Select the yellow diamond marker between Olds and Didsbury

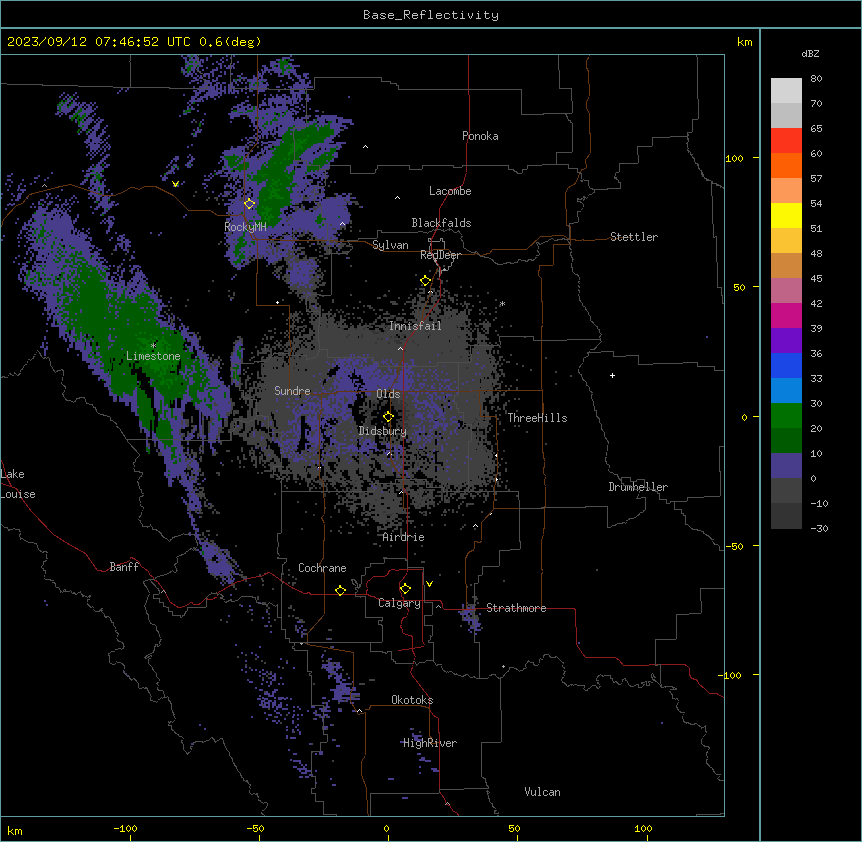point(389,417)
